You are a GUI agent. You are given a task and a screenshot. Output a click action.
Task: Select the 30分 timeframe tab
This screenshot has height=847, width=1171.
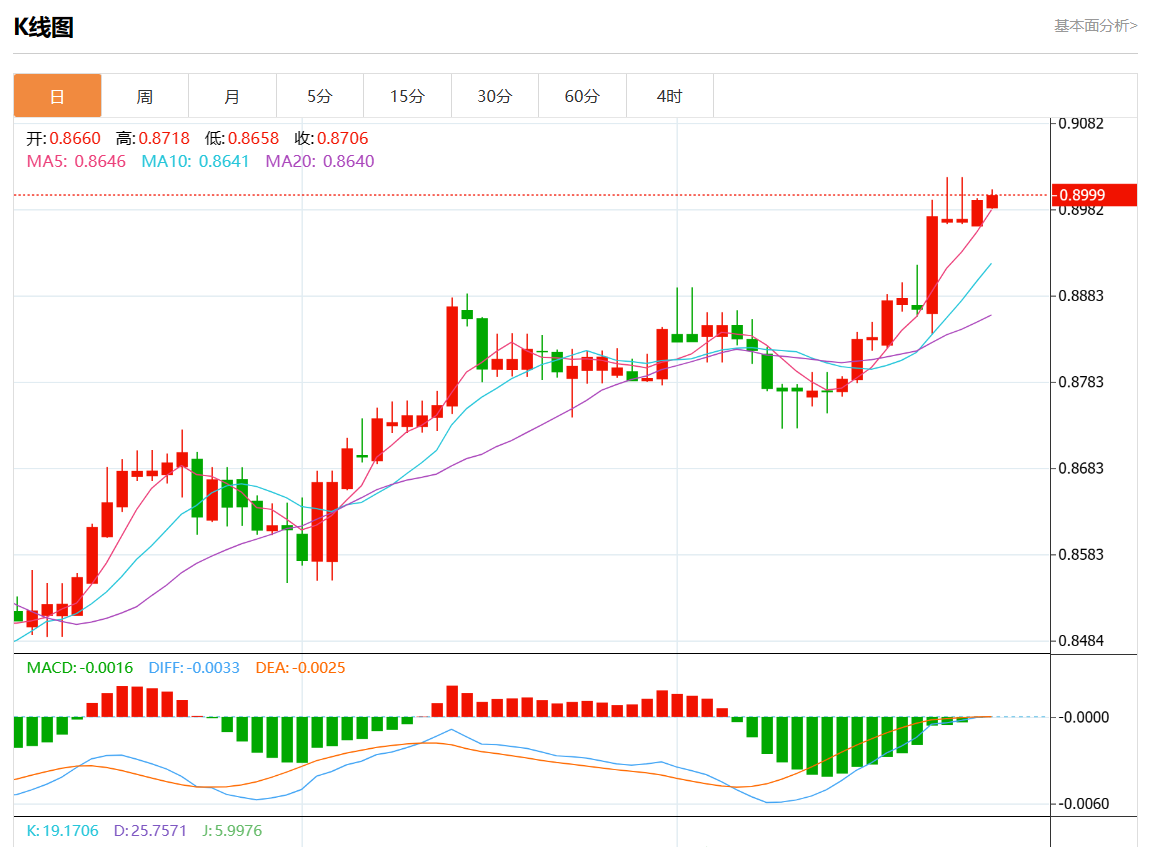[x=494, y=96]
